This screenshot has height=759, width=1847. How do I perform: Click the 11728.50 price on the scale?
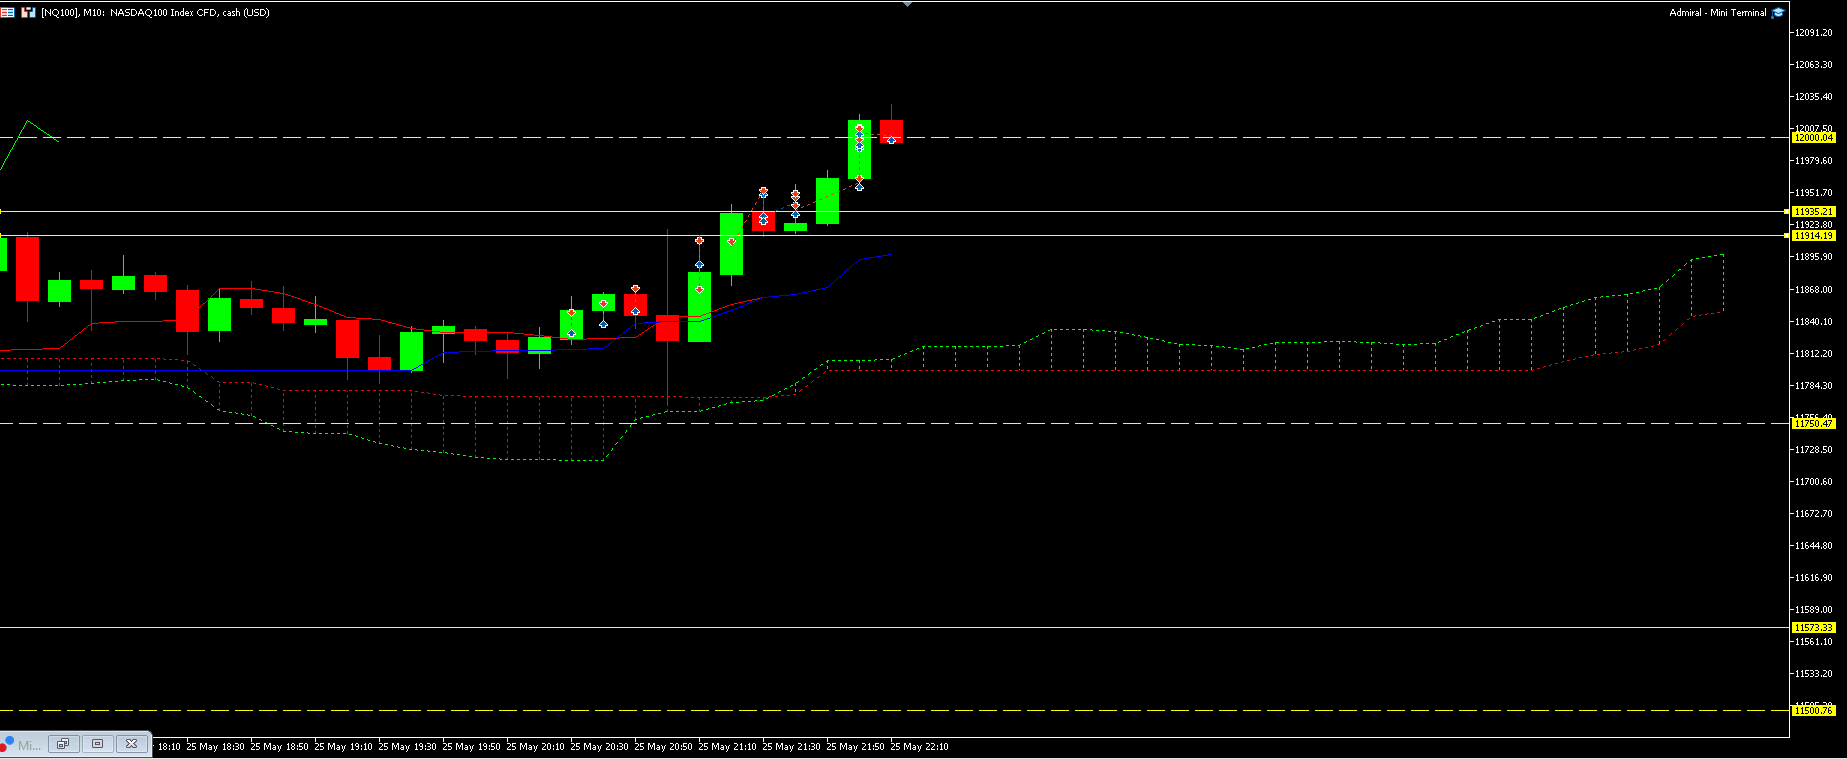pos(1814,450)
